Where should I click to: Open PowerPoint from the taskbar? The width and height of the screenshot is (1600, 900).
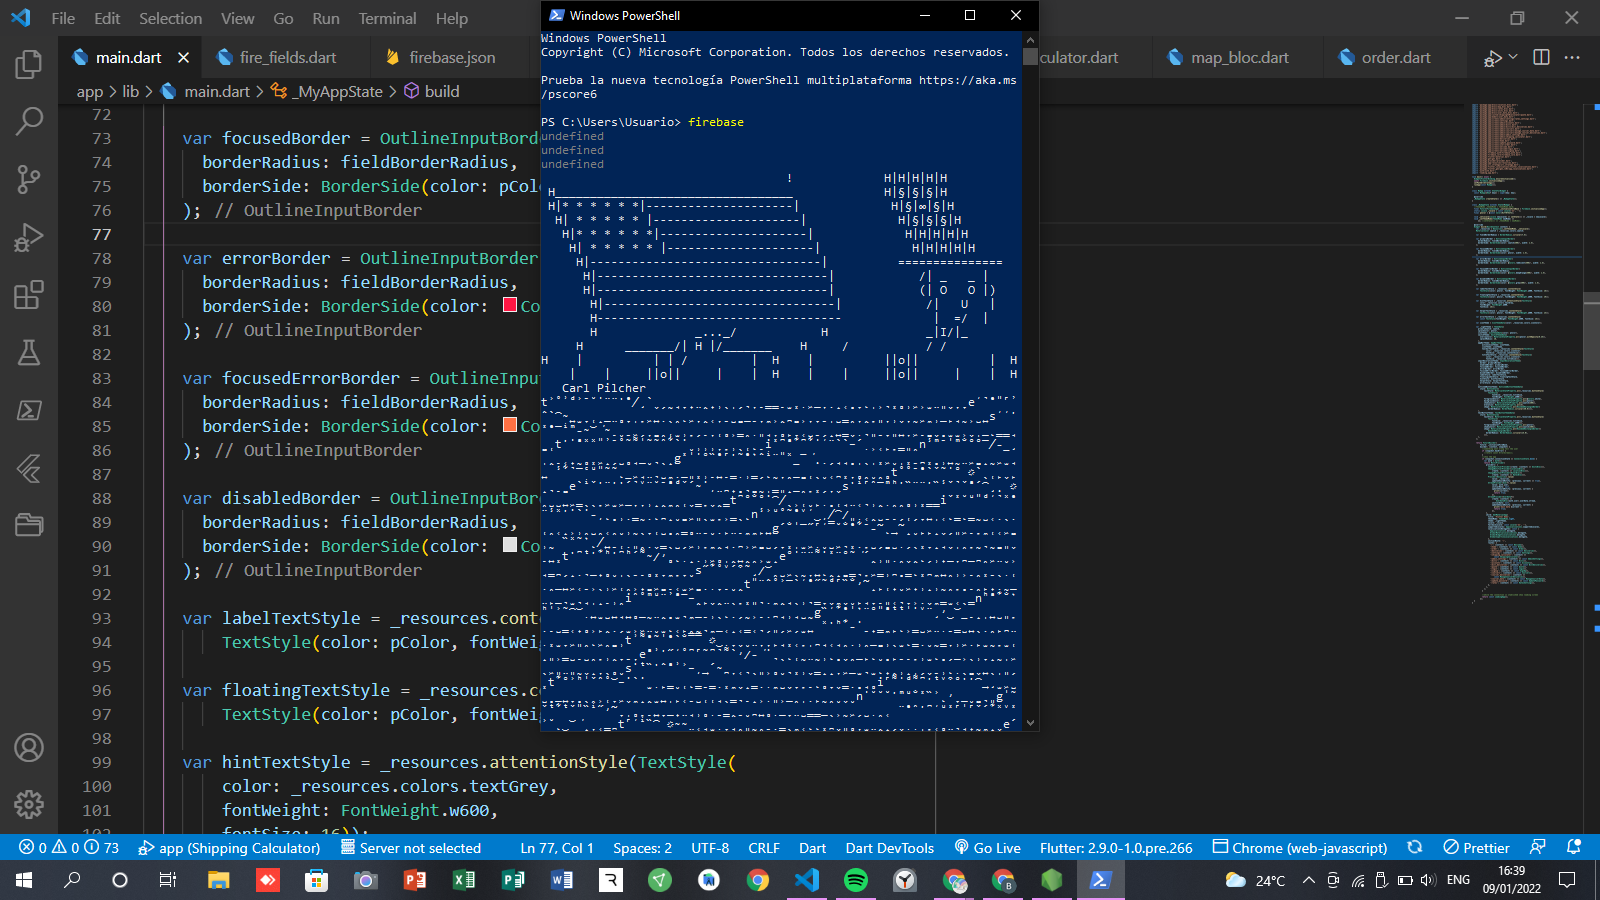tap(415, 880)
